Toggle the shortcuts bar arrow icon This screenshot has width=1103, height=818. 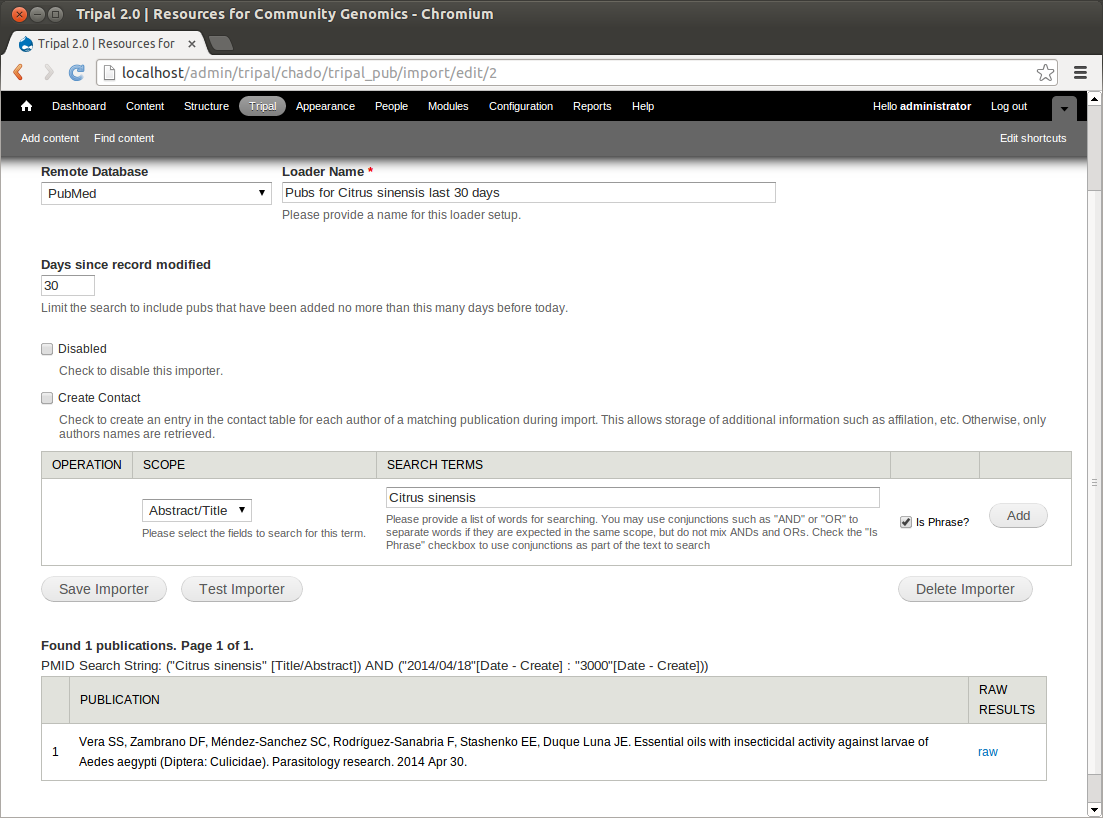point(1064,108)
